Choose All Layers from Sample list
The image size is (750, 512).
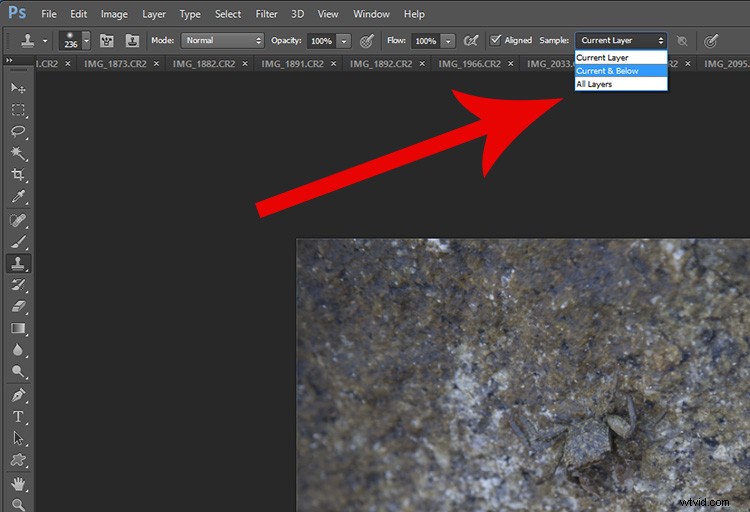coord(621,84)
